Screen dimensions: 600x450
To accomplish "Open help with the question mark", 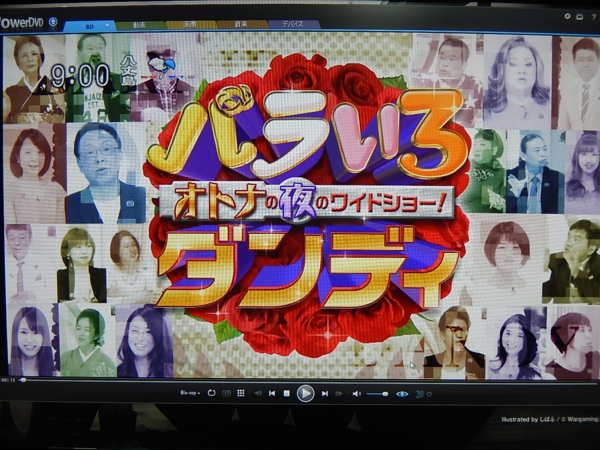I will 593,17.
